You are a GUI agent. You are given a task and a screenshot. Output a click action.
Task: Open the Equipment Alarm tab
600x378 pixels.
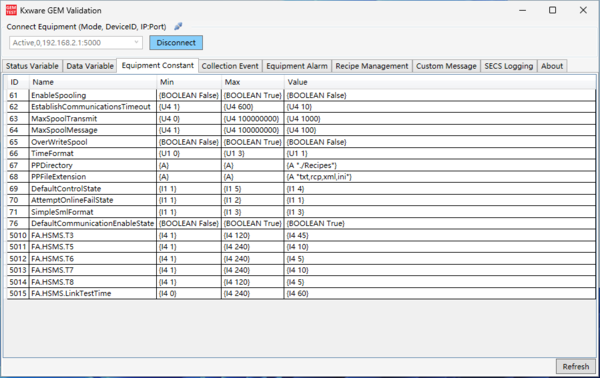coord(297,66)
